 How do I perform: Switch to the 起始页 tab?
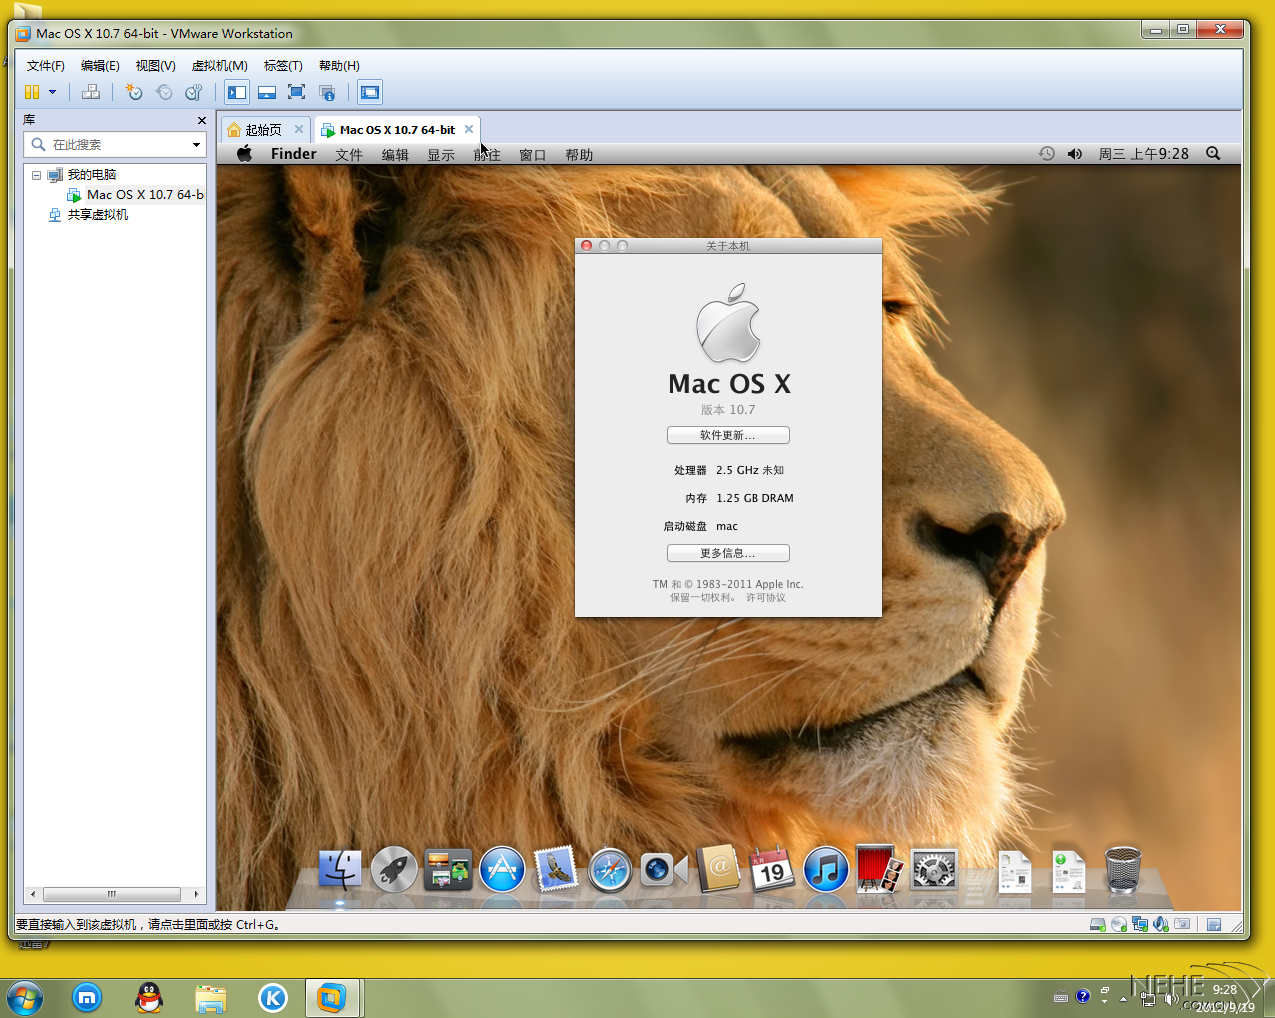(263, 130)
